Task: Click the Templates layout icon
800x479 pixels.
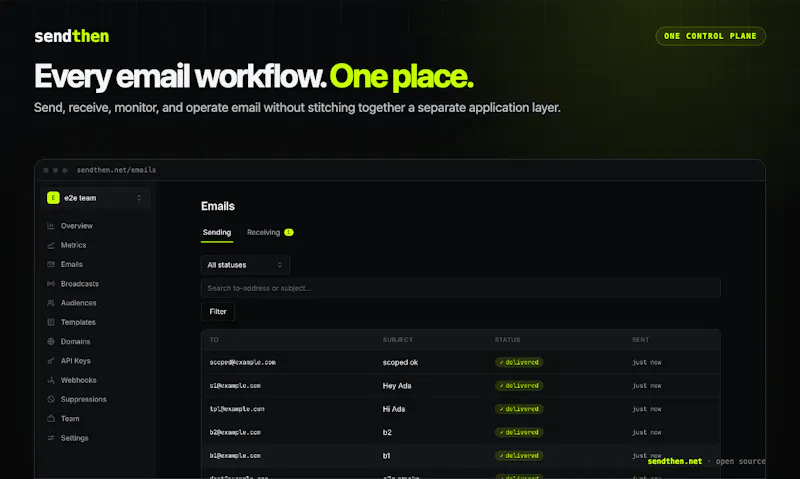Action: click(51, 322)
